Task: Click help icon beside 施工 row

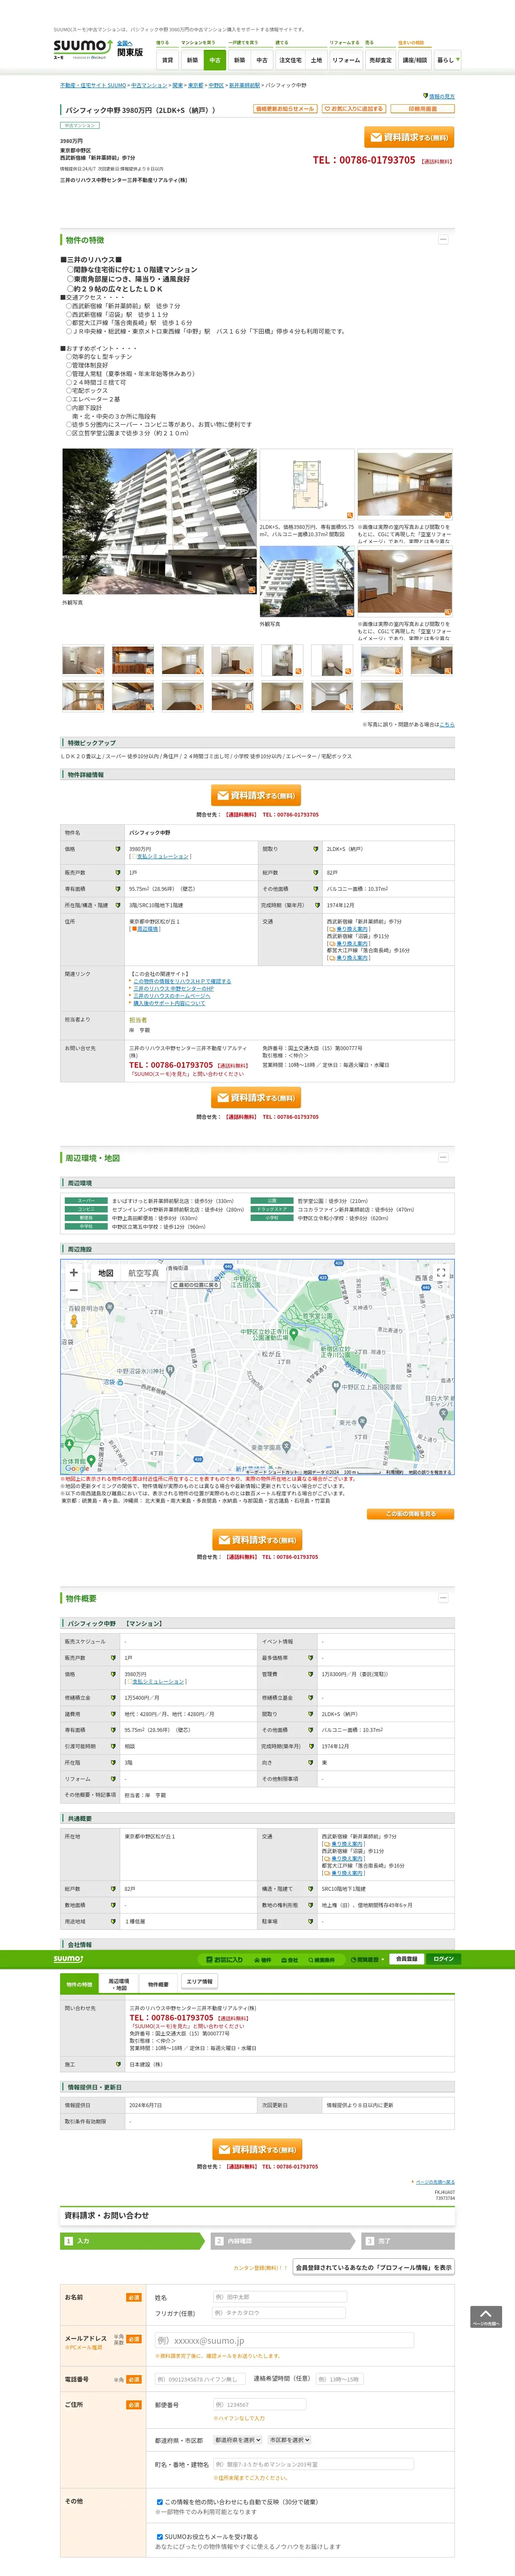Action: [x=118, y=2064]
